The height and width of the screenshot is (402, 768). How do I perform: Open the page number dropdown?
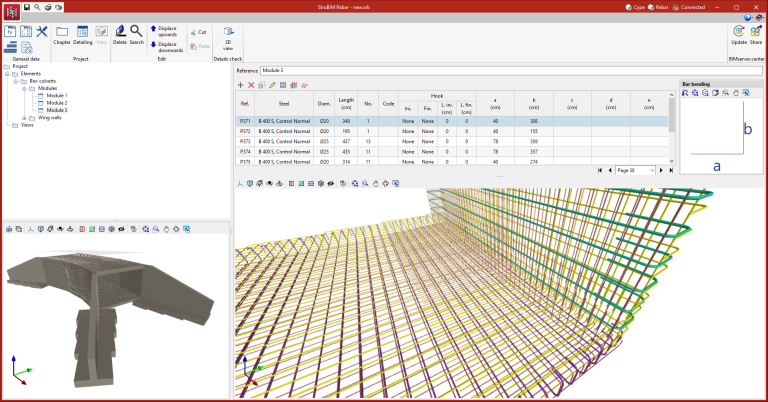[x=636, y=170]
